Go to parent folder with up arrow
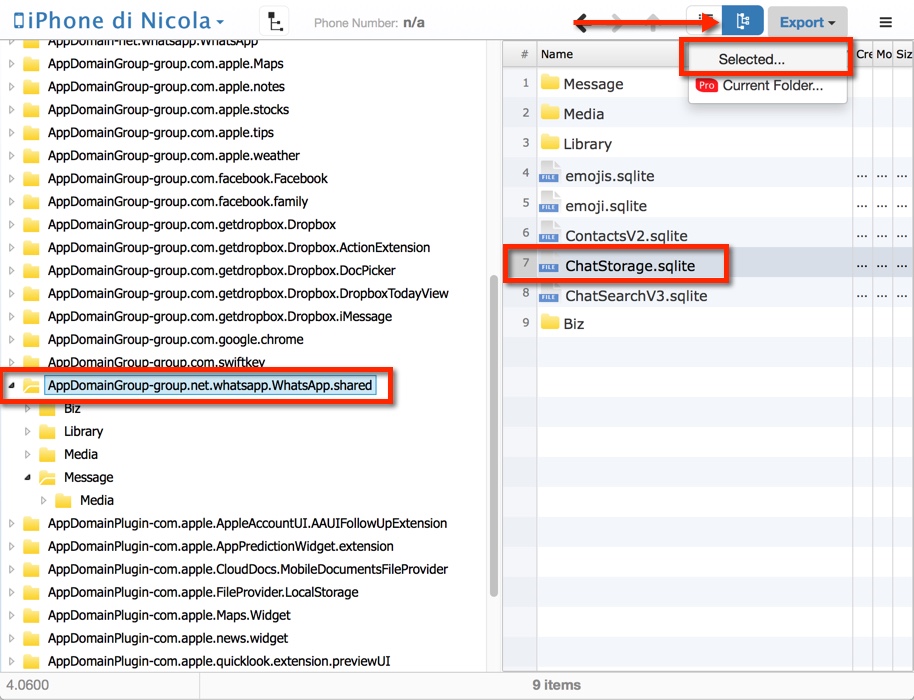The height and width of the screenshot is (700, 914). tap(653, 23)
